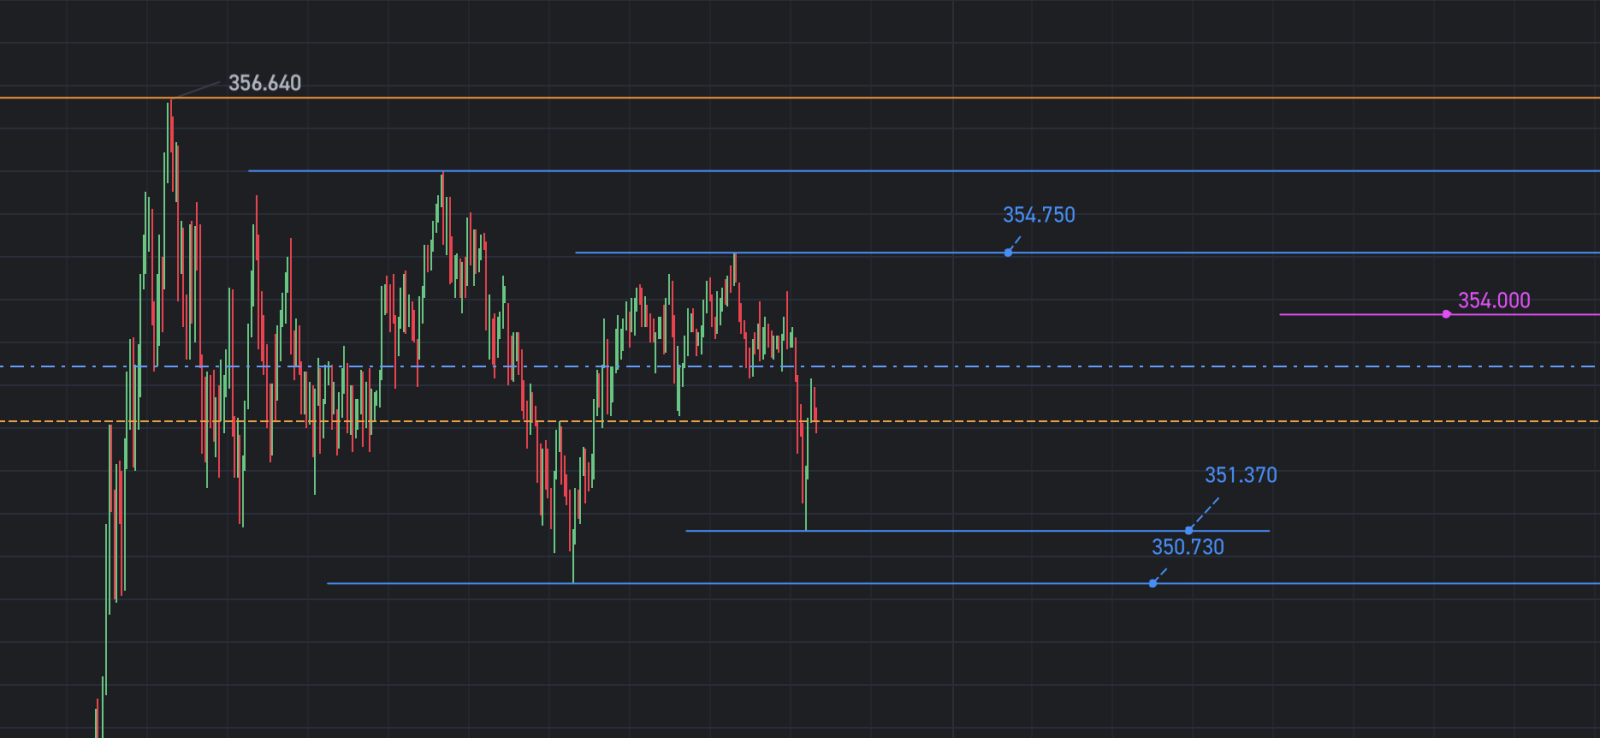Click the magenta anchor dot on the 354.000 line
Viewport: 1600px width, 738px height.
(1446, 314)
